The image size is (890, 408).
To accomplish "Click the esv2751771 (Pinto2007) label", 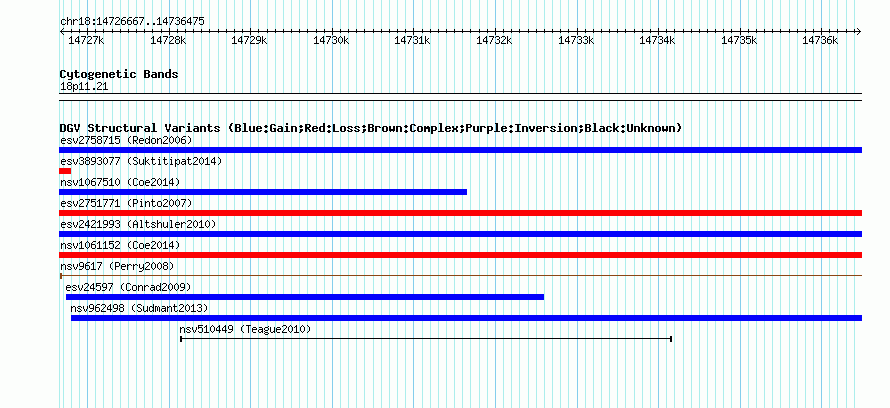I will [126, 203].
